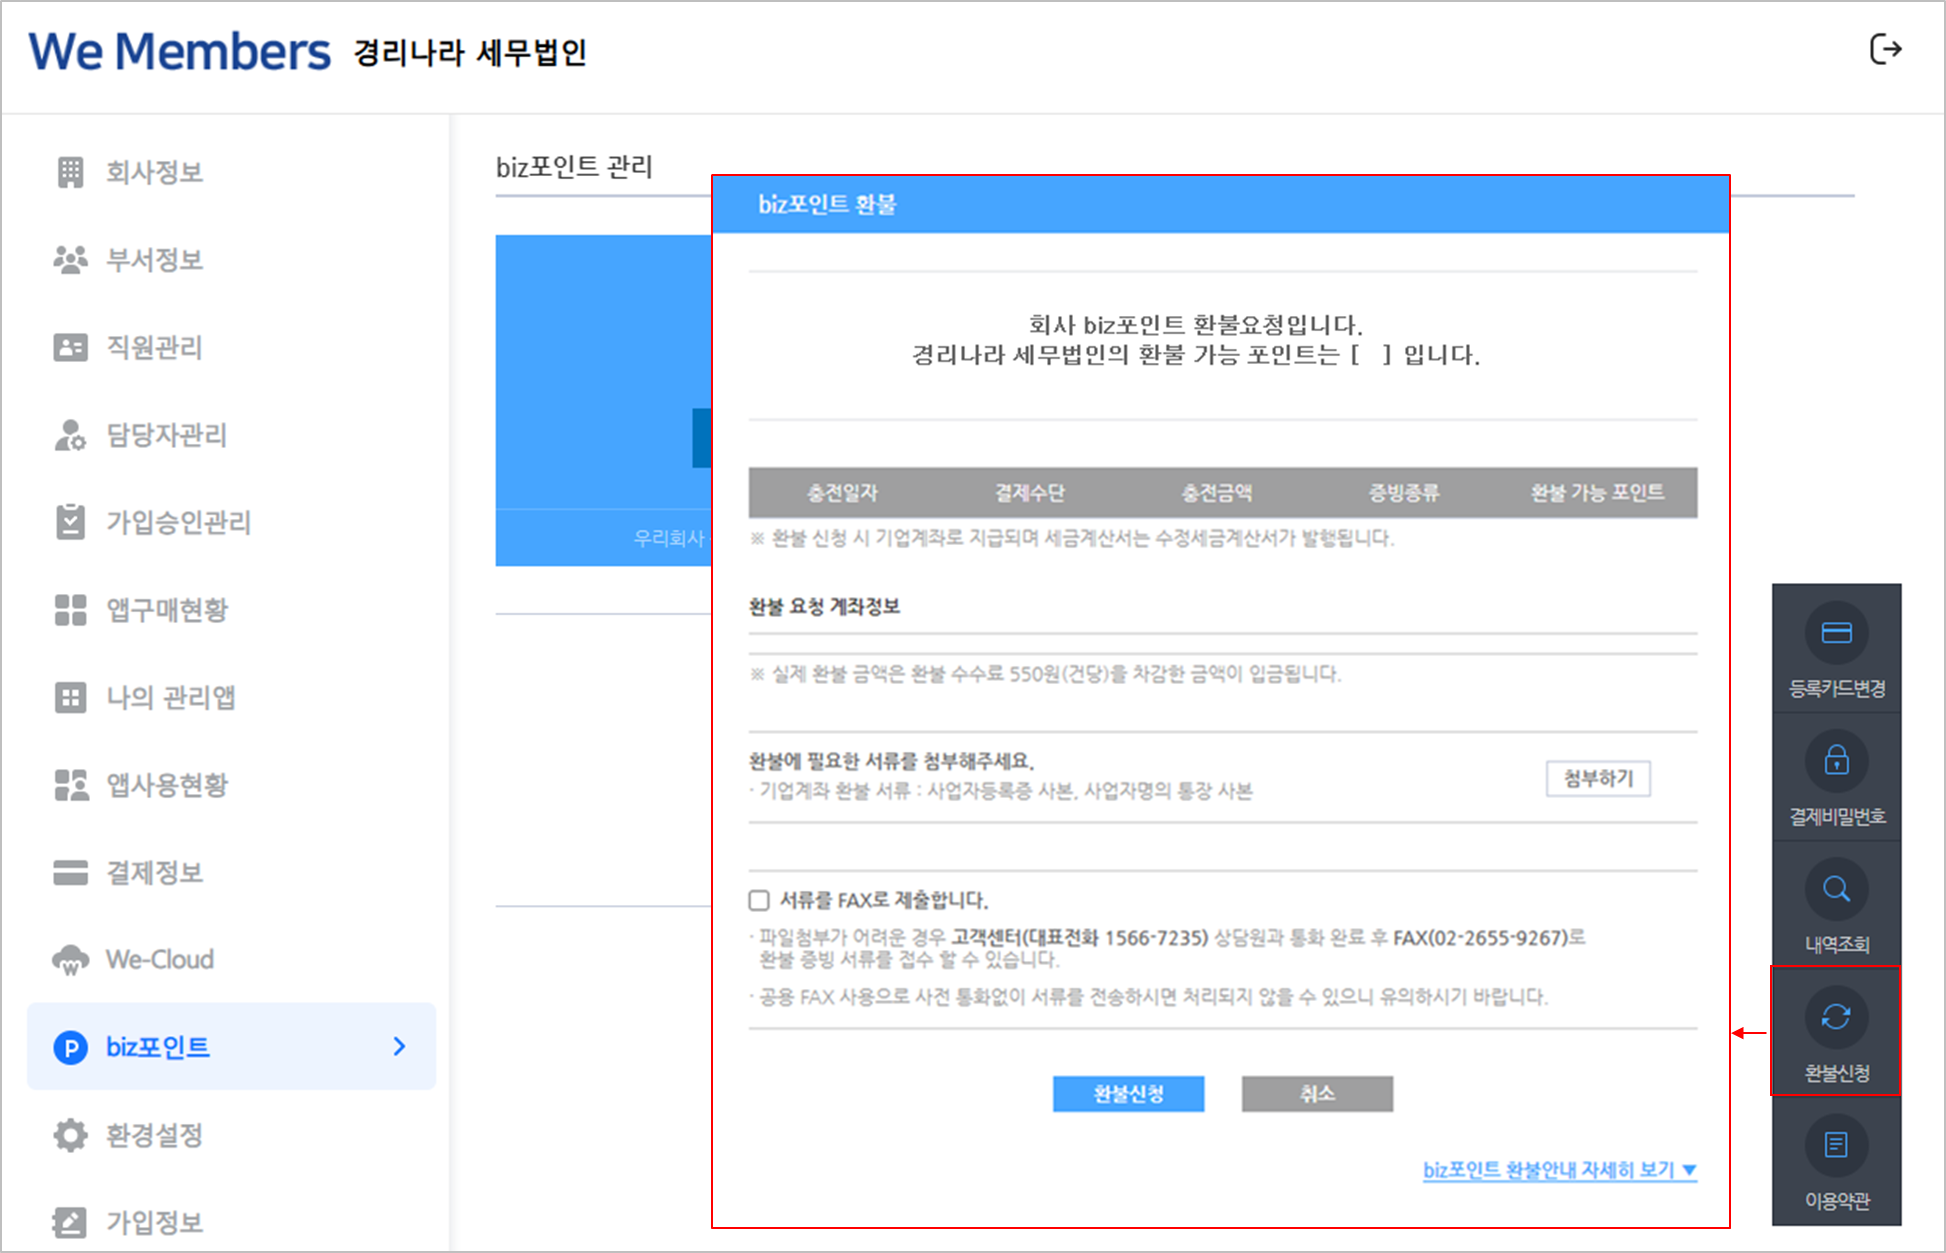The width and height of the screenshot is (1946, 1253).
Task: Click the We-Cloud cloud icon
Action: tap(70, 960)
